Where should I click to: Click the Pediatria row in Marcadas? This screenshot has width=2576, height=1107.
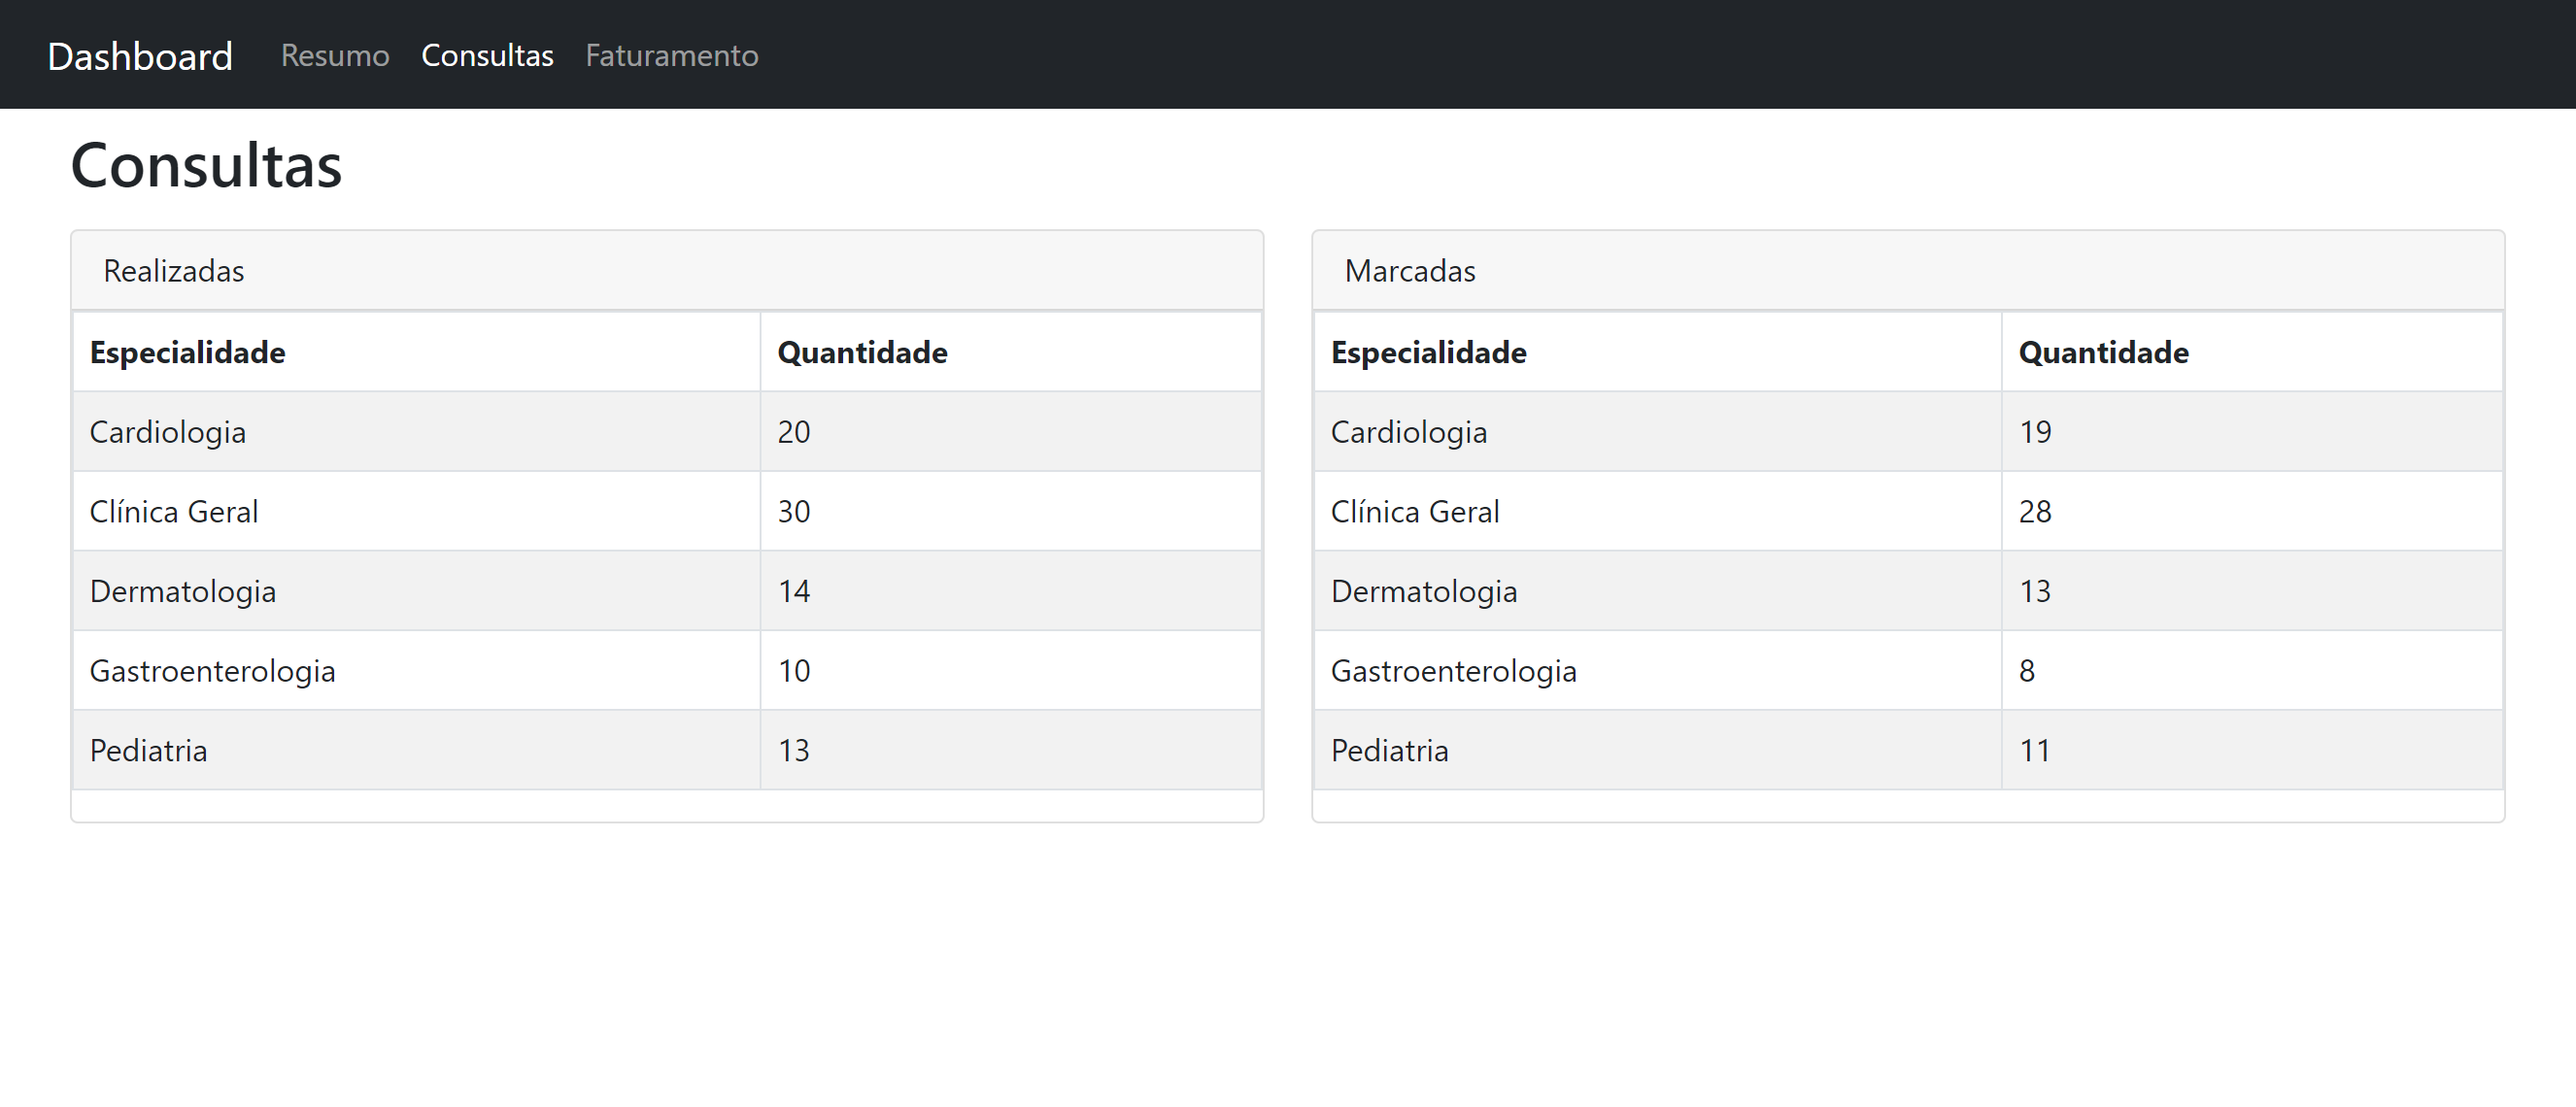[1389, 750]
